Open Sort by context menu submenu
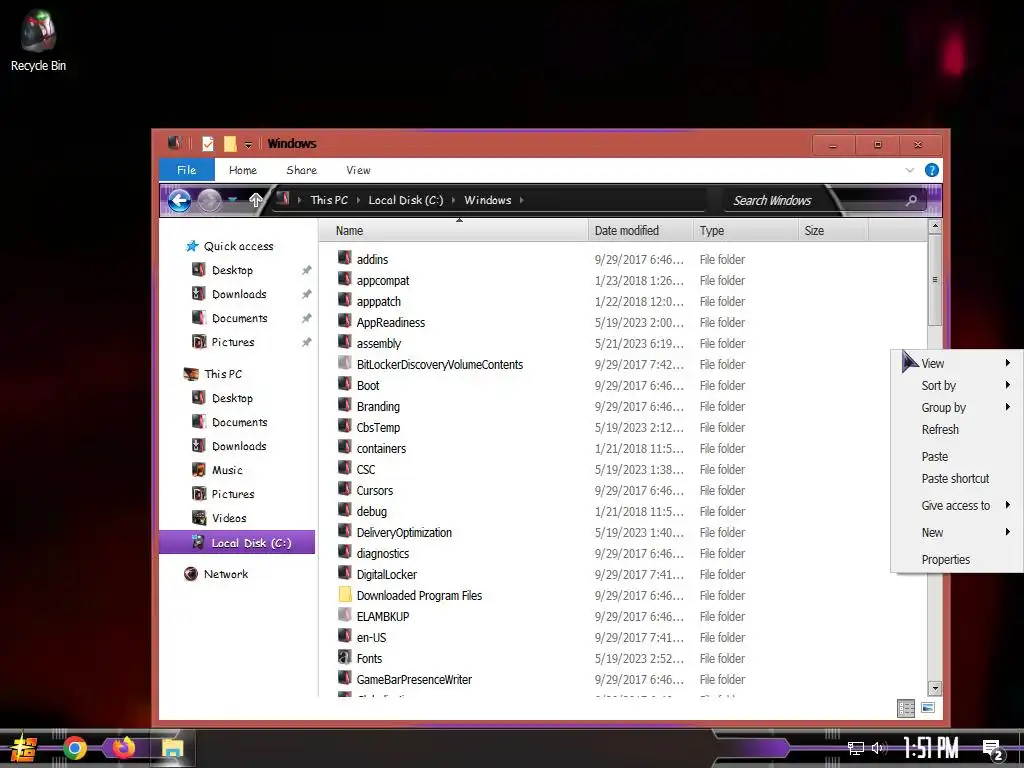This screenshot has width=1024, height=768. [x=956, y=385]
